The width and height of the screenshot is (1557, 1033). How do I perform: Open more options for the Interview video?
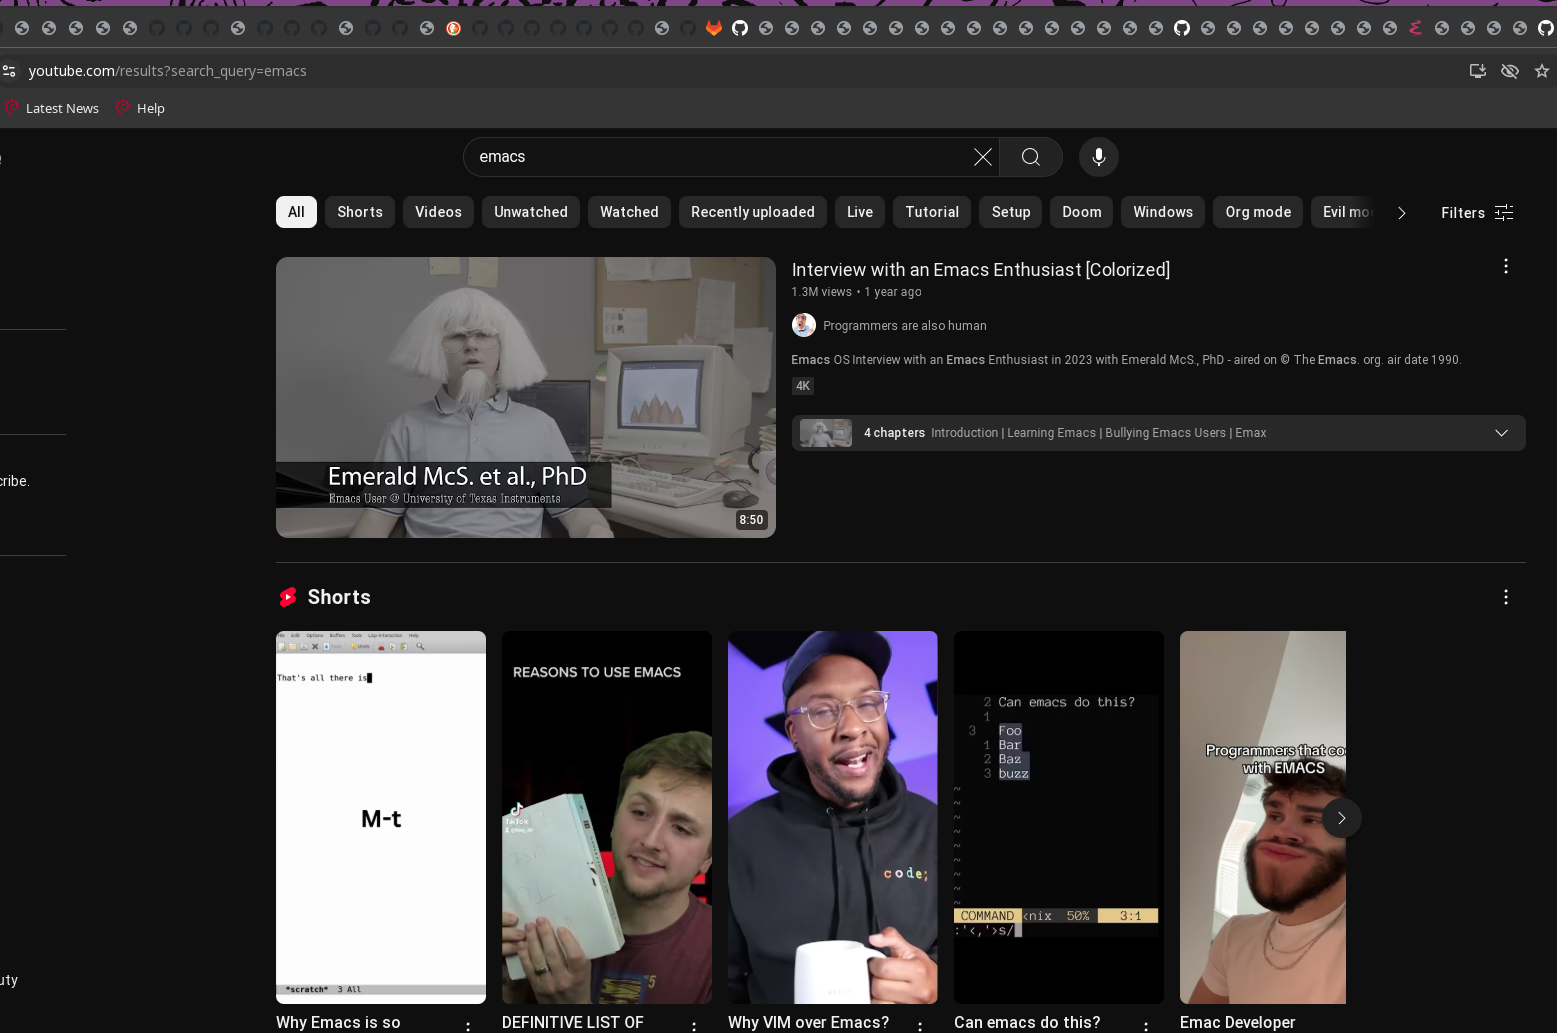tap(1505, 266)
